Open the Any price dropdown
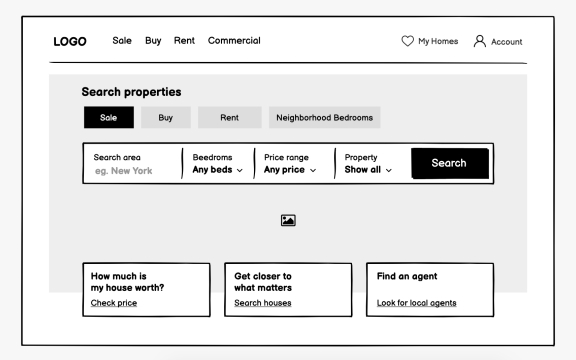Image resolution: width=576 pixels, height=360 pixels. [290, 170]
